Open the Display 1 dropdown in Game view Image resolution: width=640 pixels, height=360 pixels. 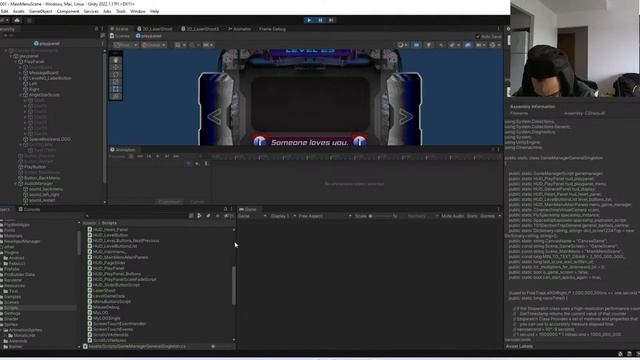(283, 216)
